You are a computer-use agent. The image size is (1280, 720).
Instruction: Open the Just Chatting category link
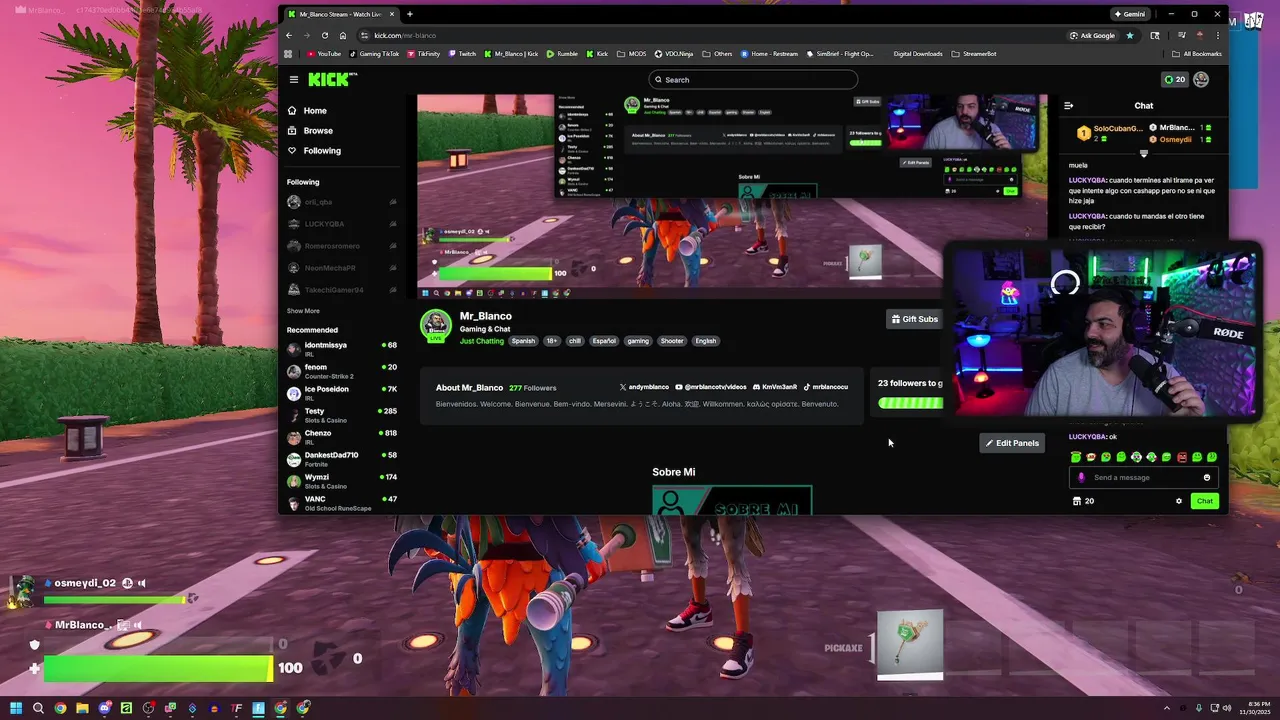coord(482,341)
